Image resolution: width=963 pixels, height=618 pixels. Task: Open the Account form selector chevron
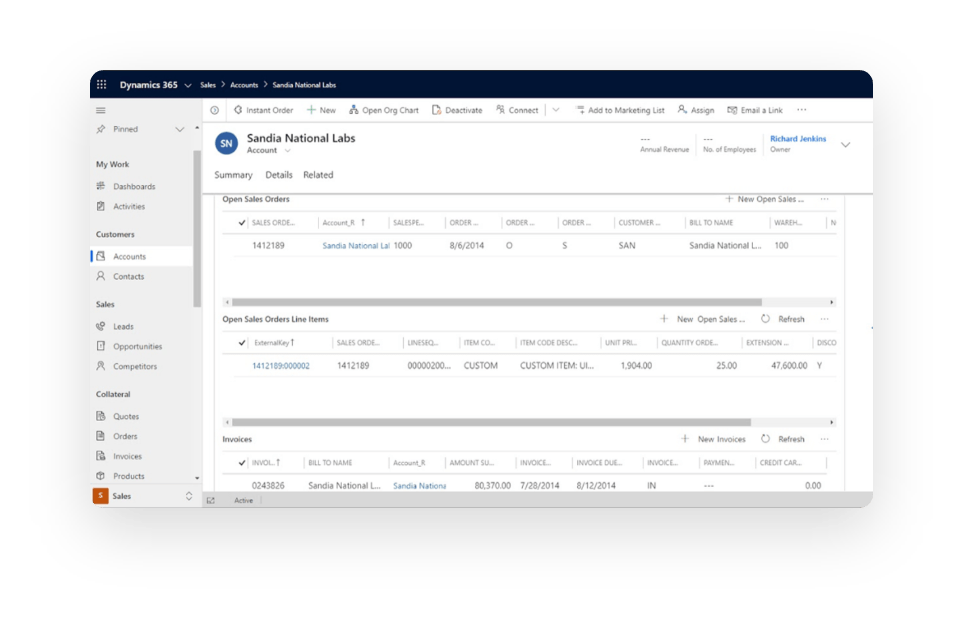coord(287,151)
